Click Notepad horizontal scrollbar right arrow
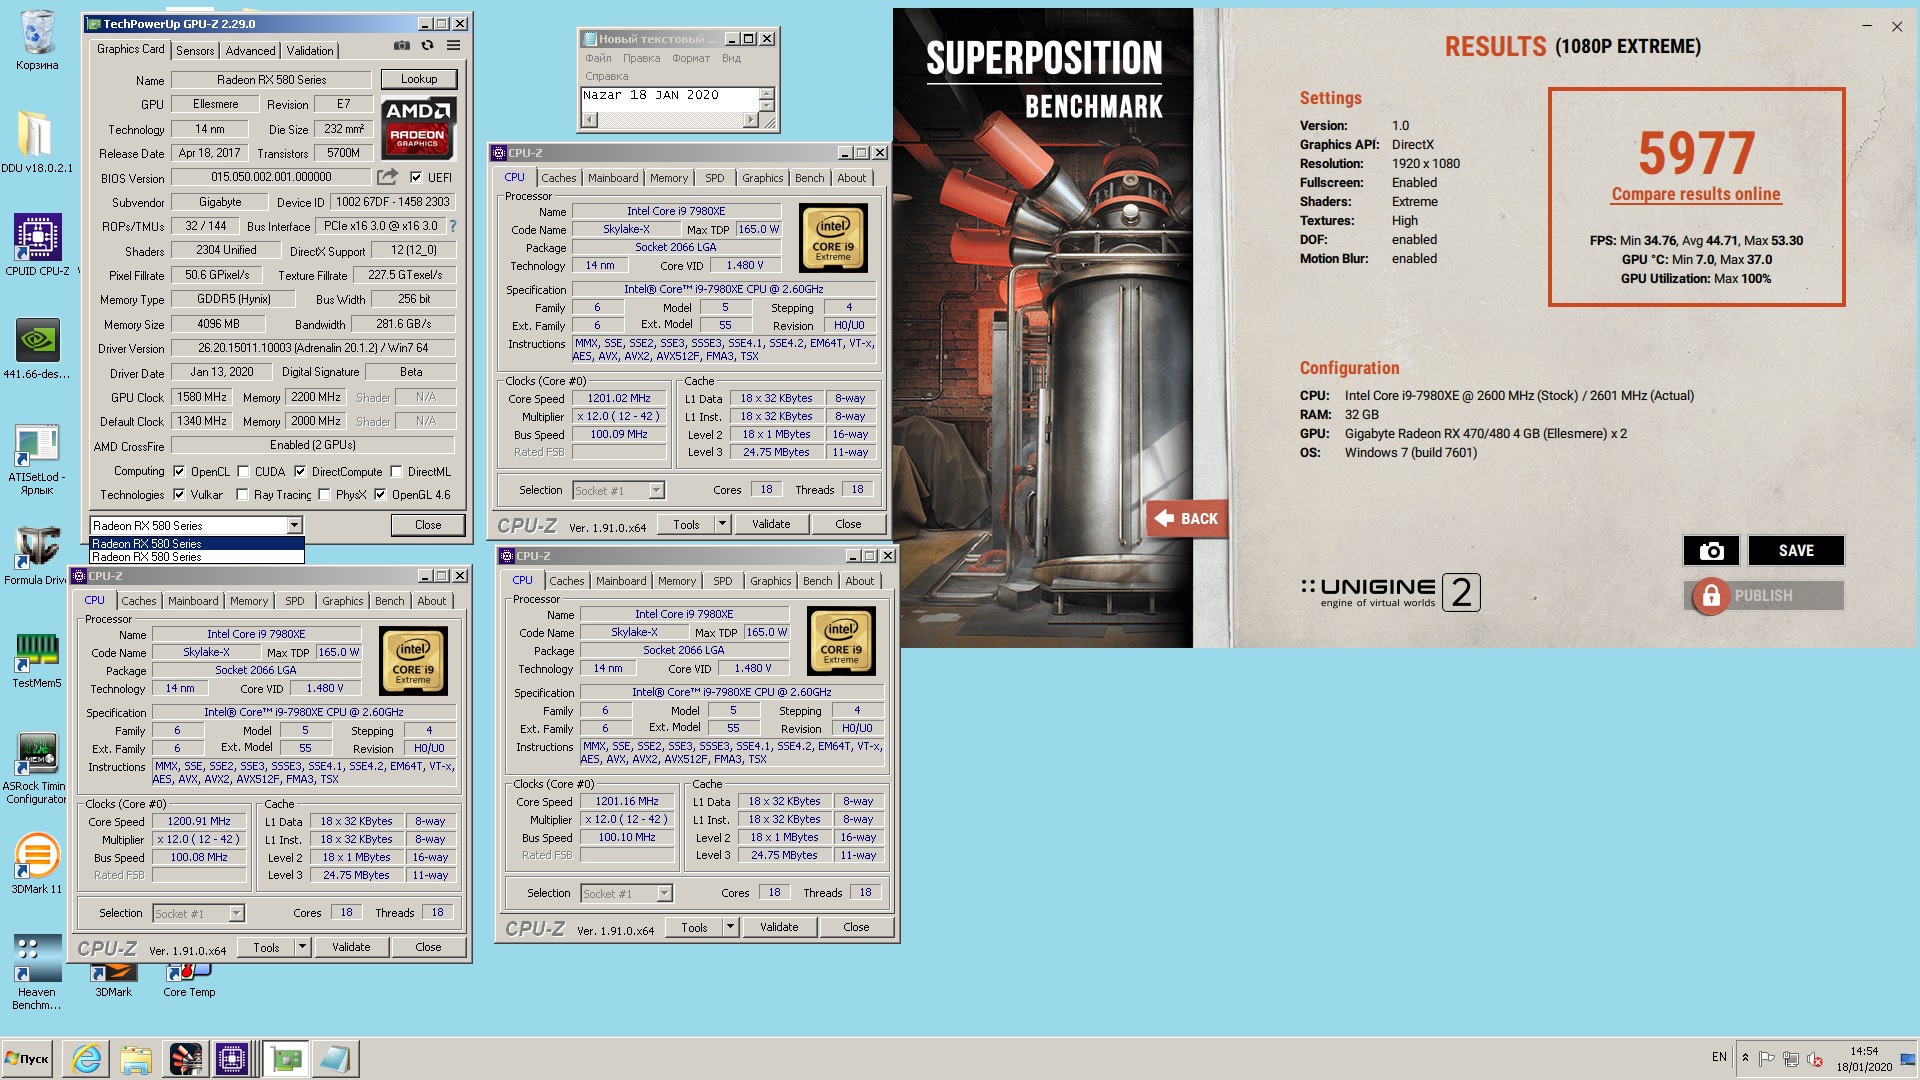This screenshot has height=1080, width=1920. tap(750, 120)
